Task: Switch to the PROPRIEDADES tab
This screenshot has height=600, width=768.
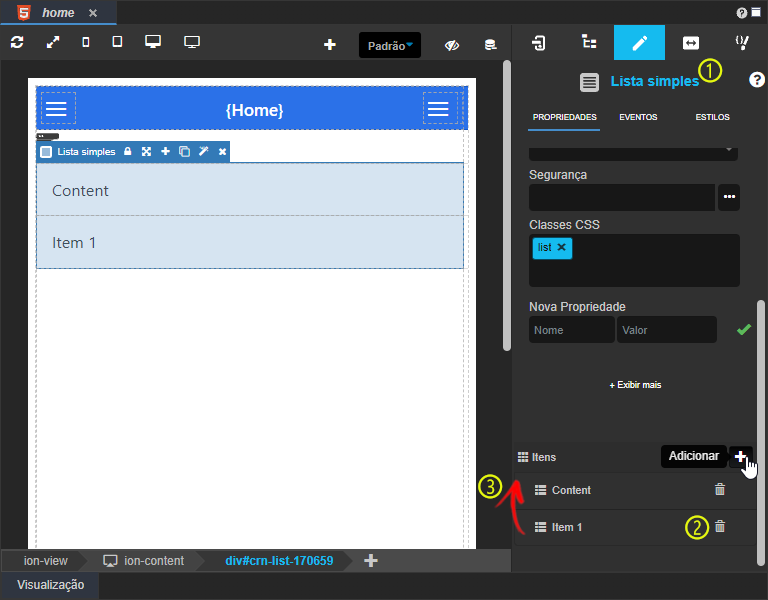Action: tap(564, 117)
